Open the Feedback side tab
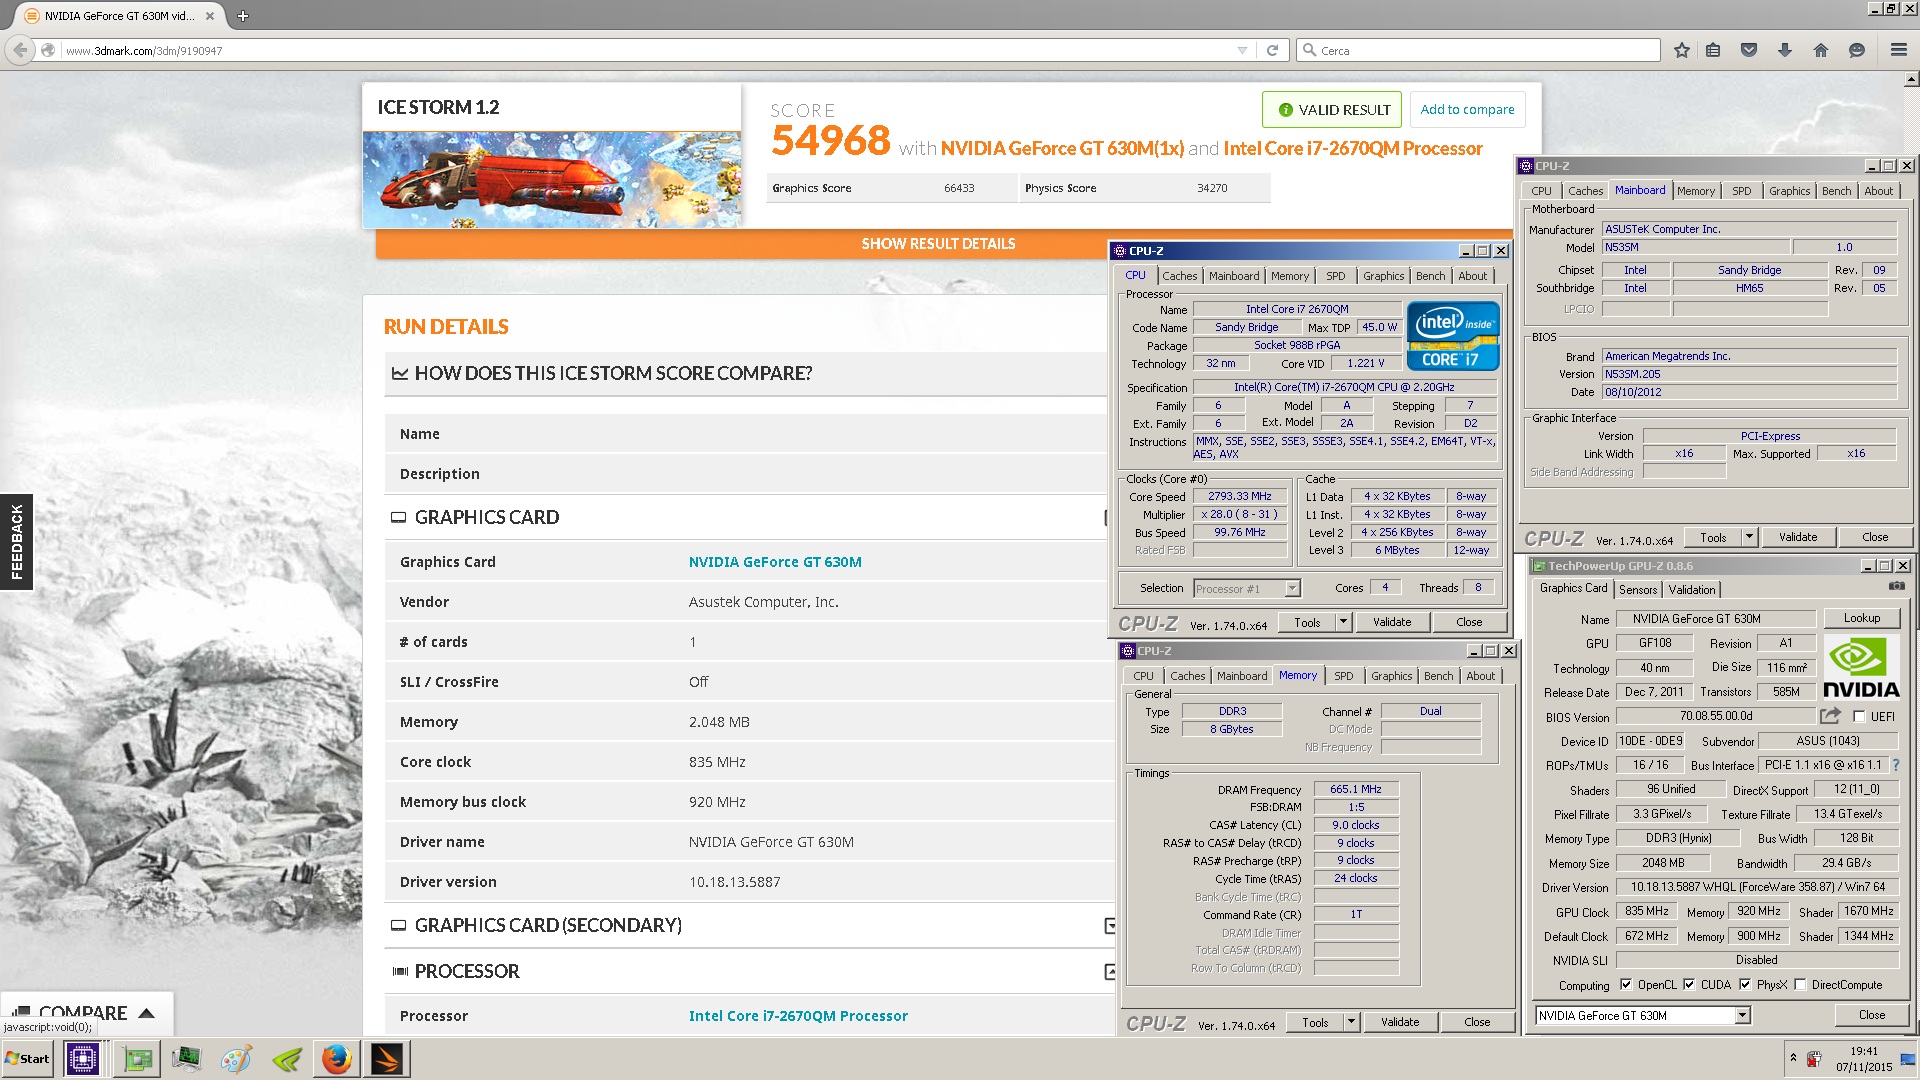The image size is (1920, 1080). [x=16, y=542]
